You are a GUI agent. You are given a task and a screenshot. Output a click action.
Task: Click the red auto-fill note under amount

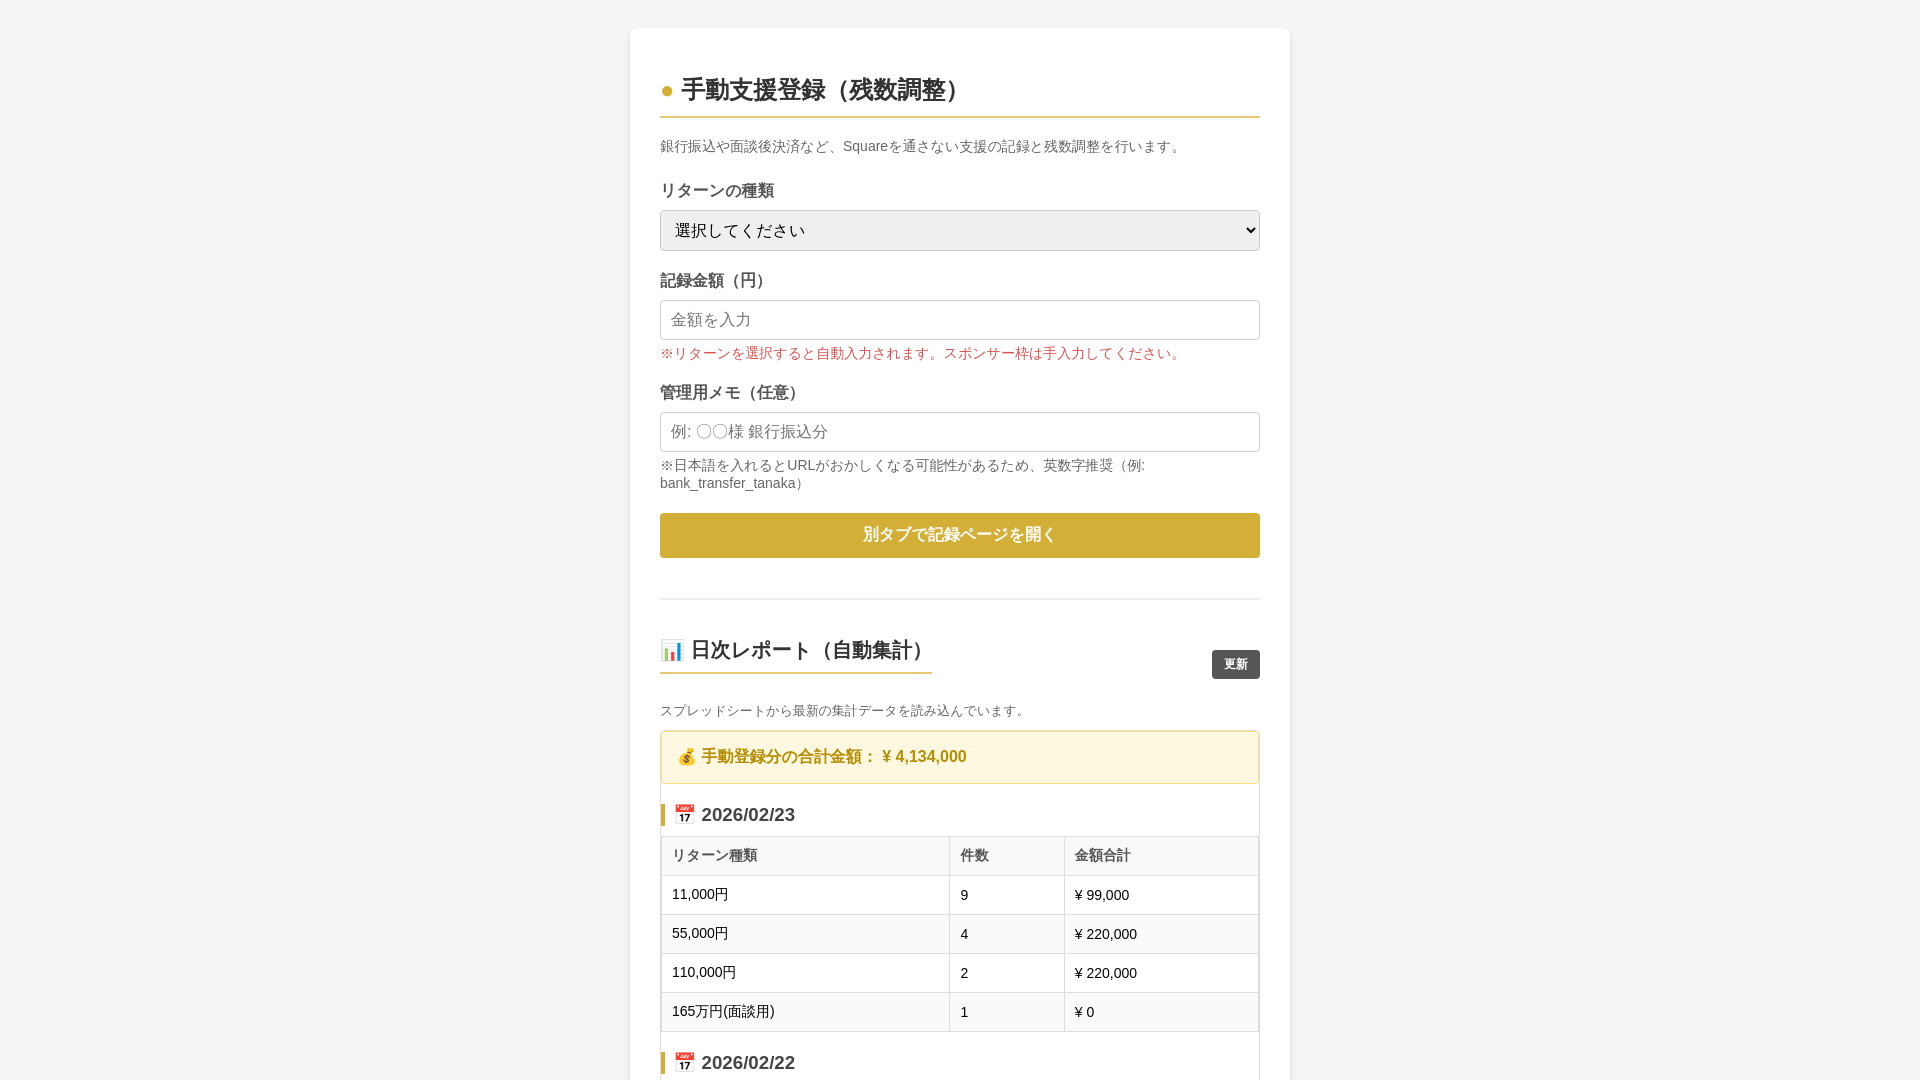922,354
